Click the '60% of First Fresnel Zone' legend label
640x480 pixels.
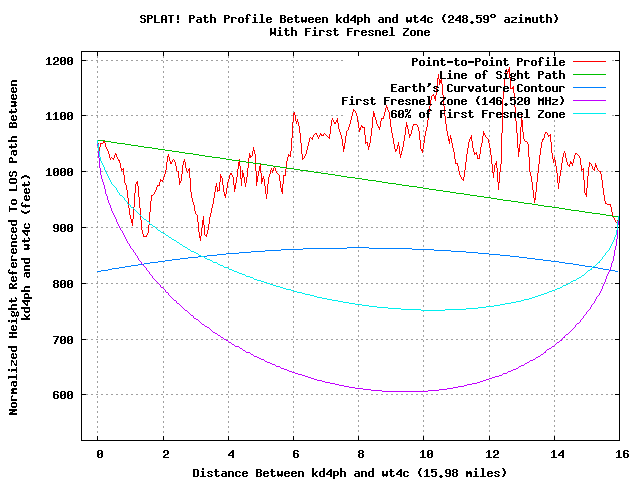(x=478, y=114)
